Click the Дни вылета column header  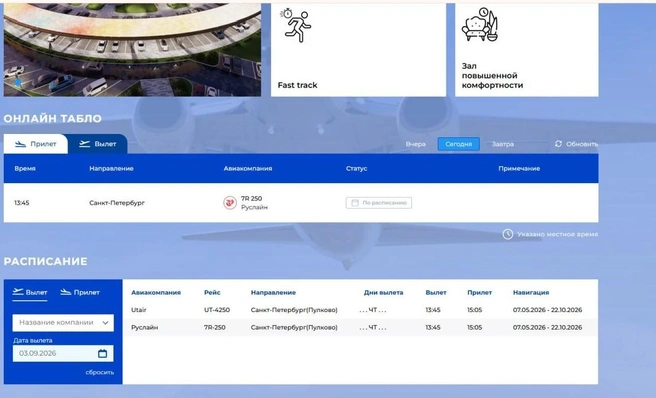point(383,293)
